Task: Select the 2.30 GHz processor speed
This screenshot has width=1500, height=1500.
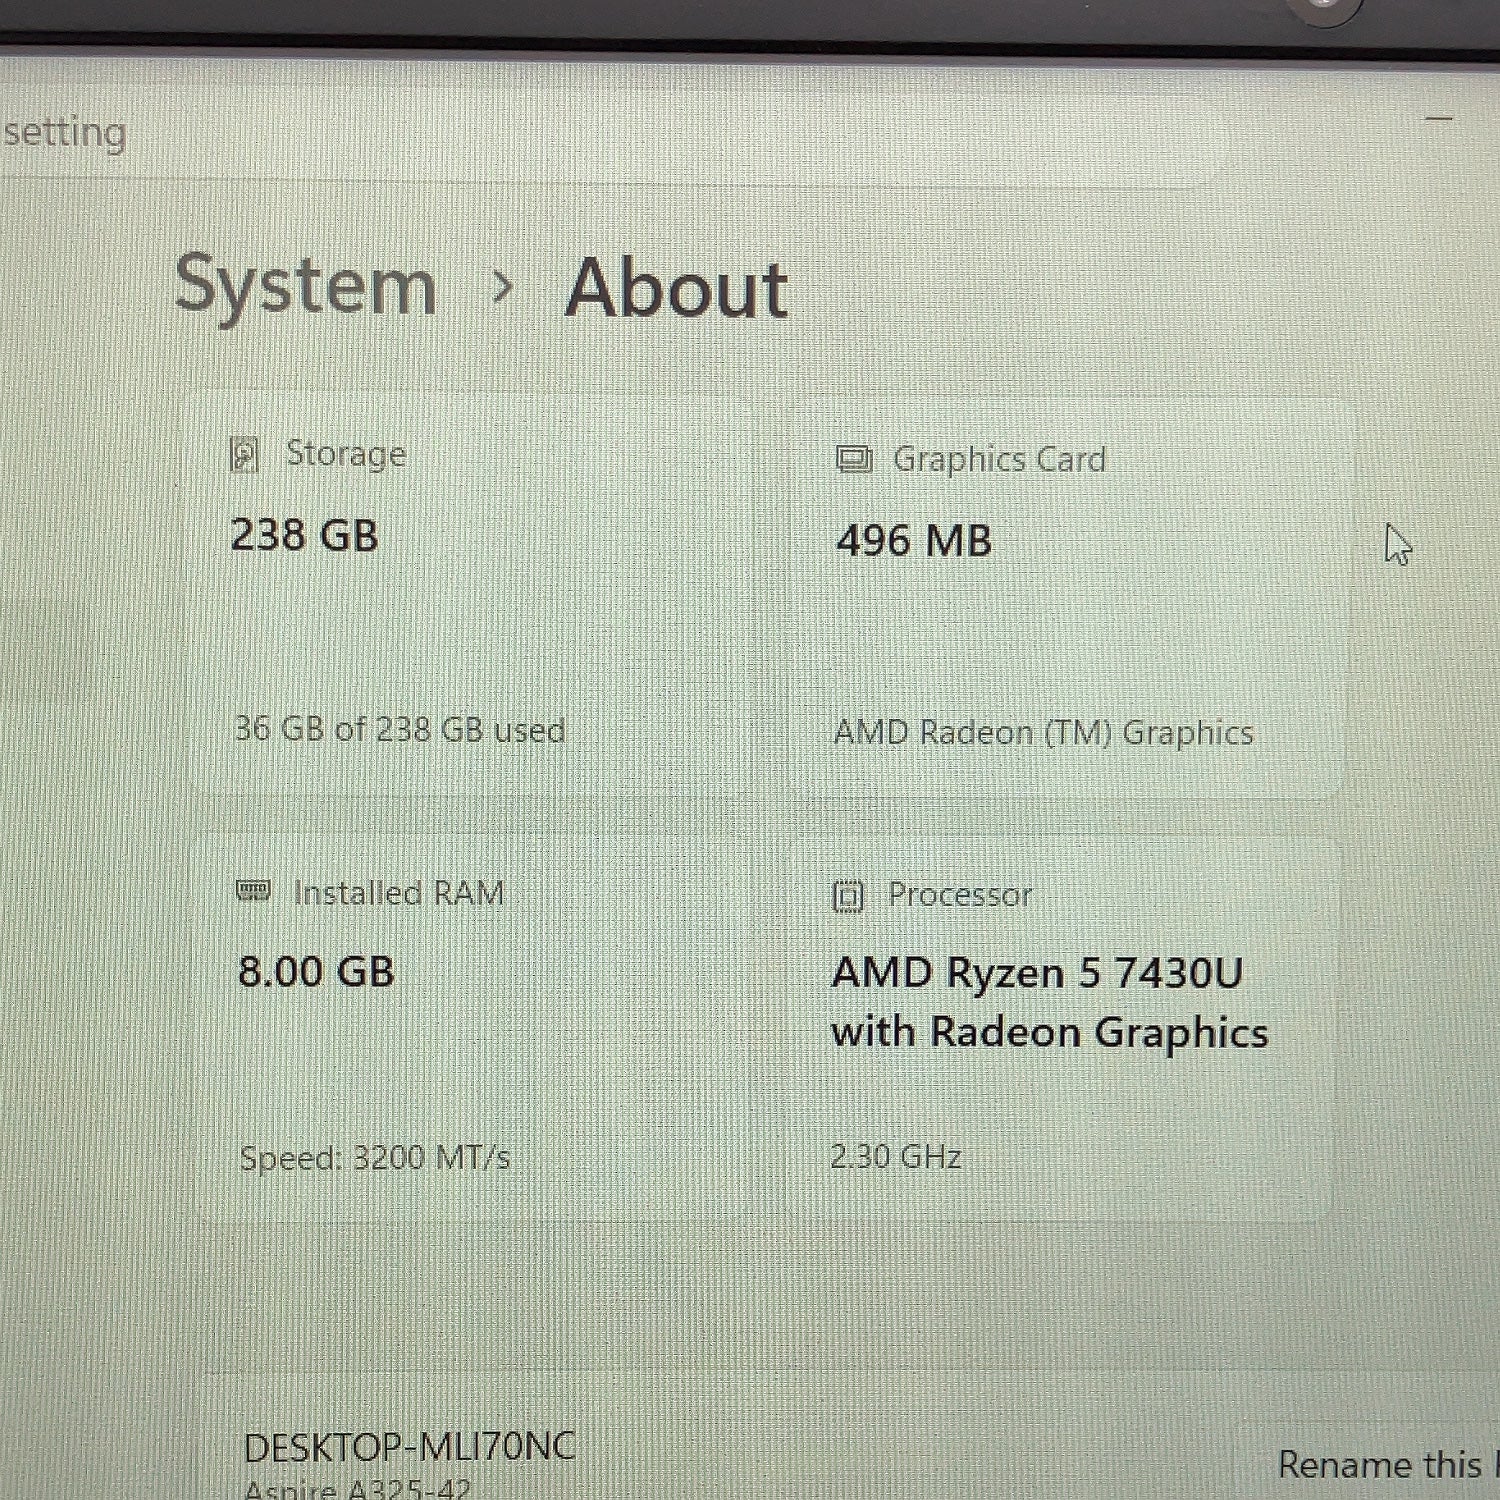Action: pyautogui.click(x=896, y=1157)
